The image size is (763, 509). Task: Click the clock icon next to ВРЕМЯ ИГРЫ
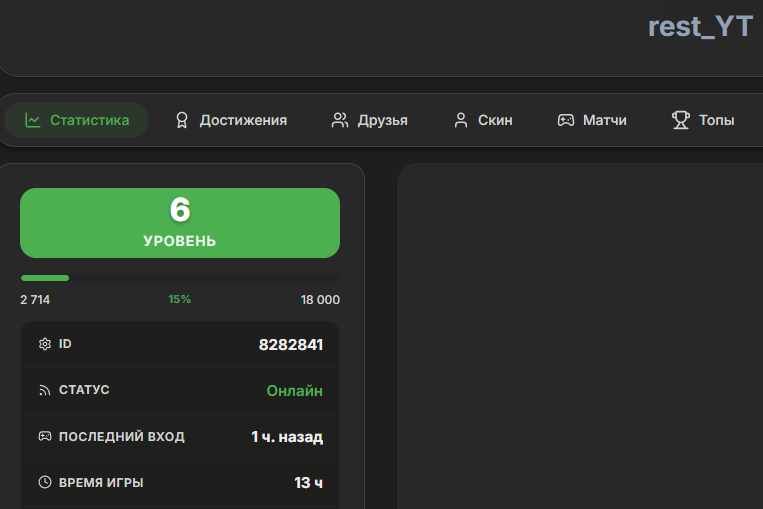coord(45,482)
